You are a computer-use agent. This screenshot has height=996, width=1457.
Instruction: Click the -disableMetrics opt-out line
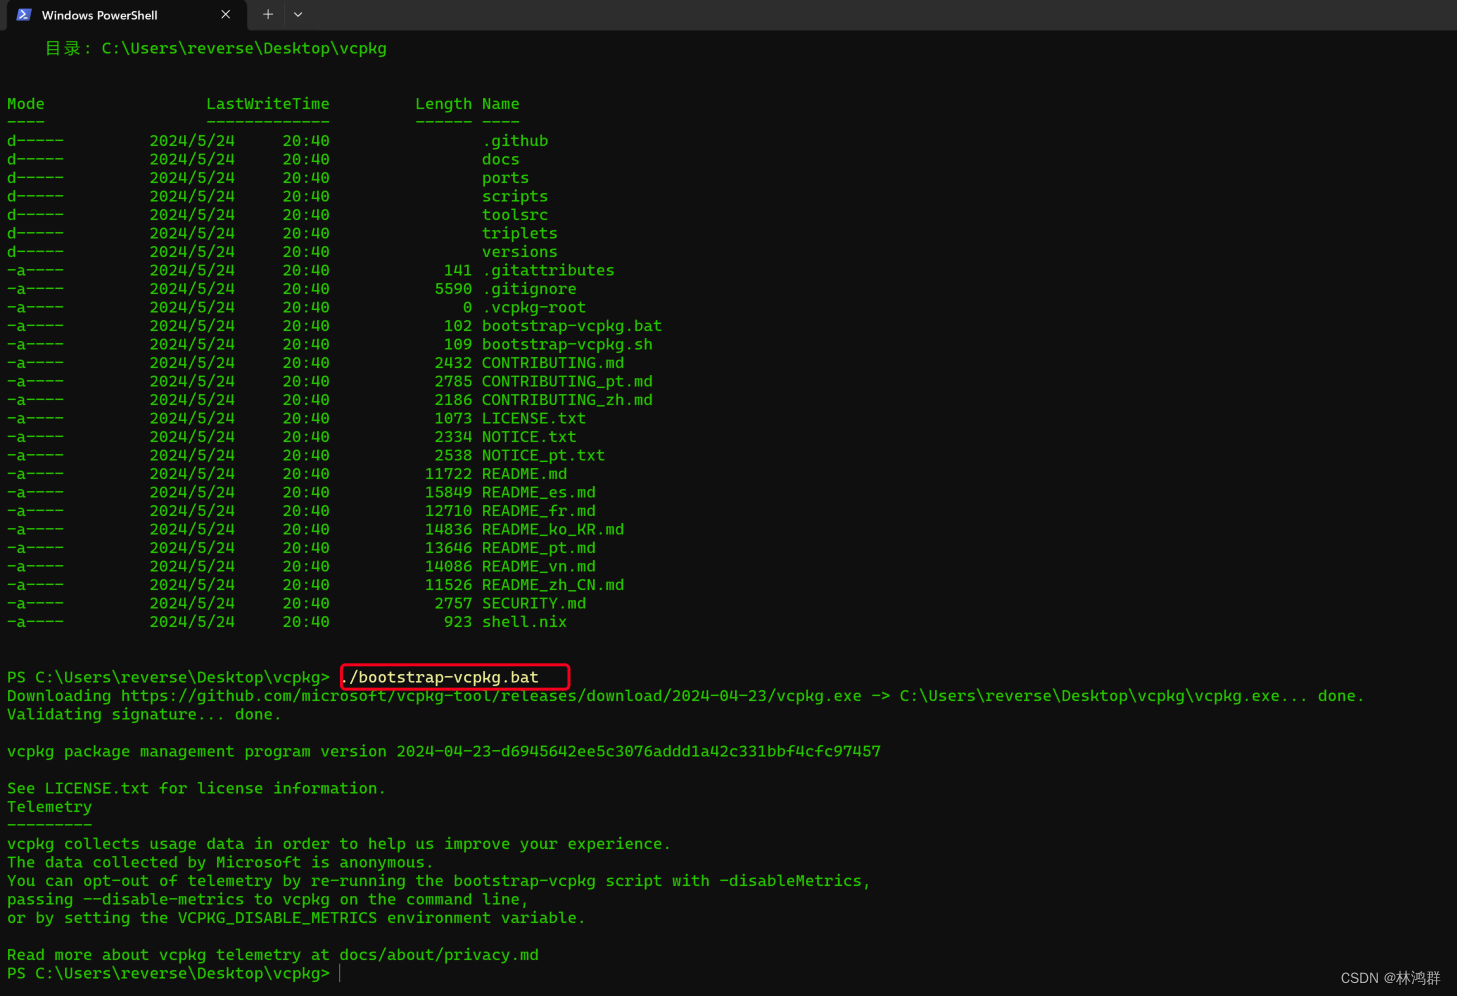click(439, 881)
